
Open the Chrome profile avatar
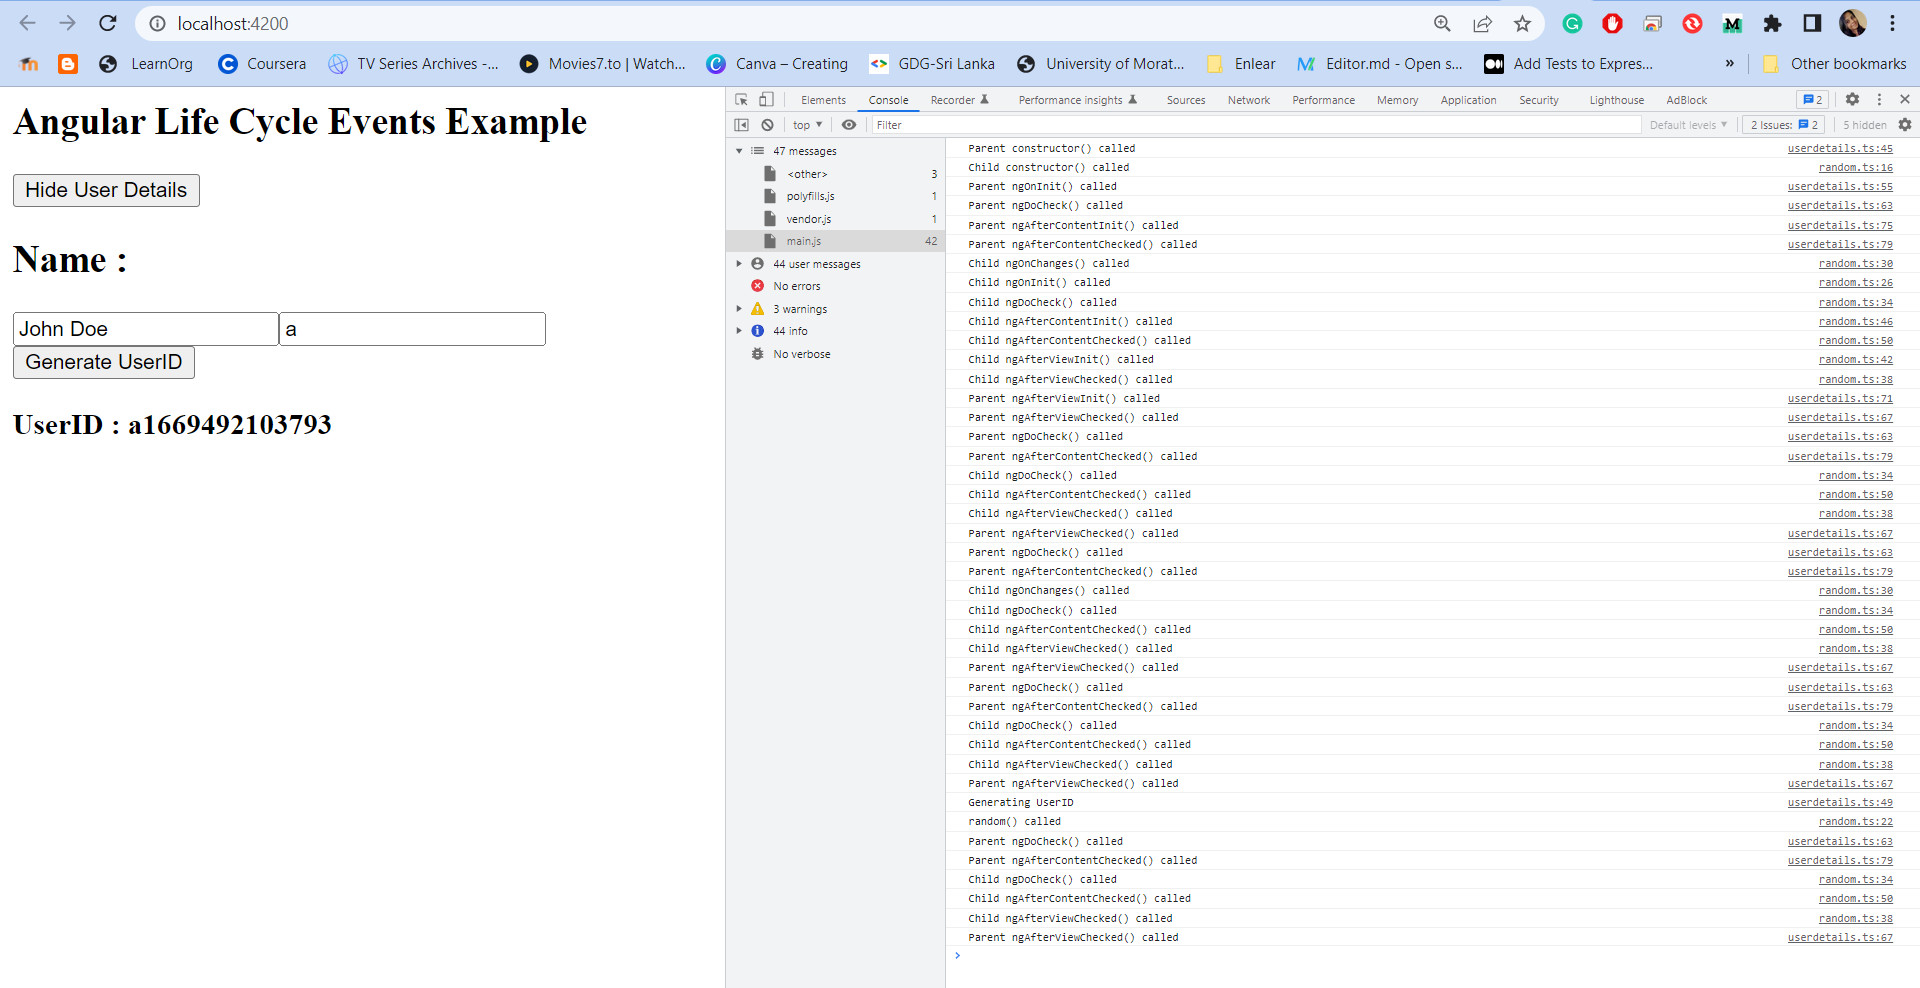click(x=1852, y=23)
